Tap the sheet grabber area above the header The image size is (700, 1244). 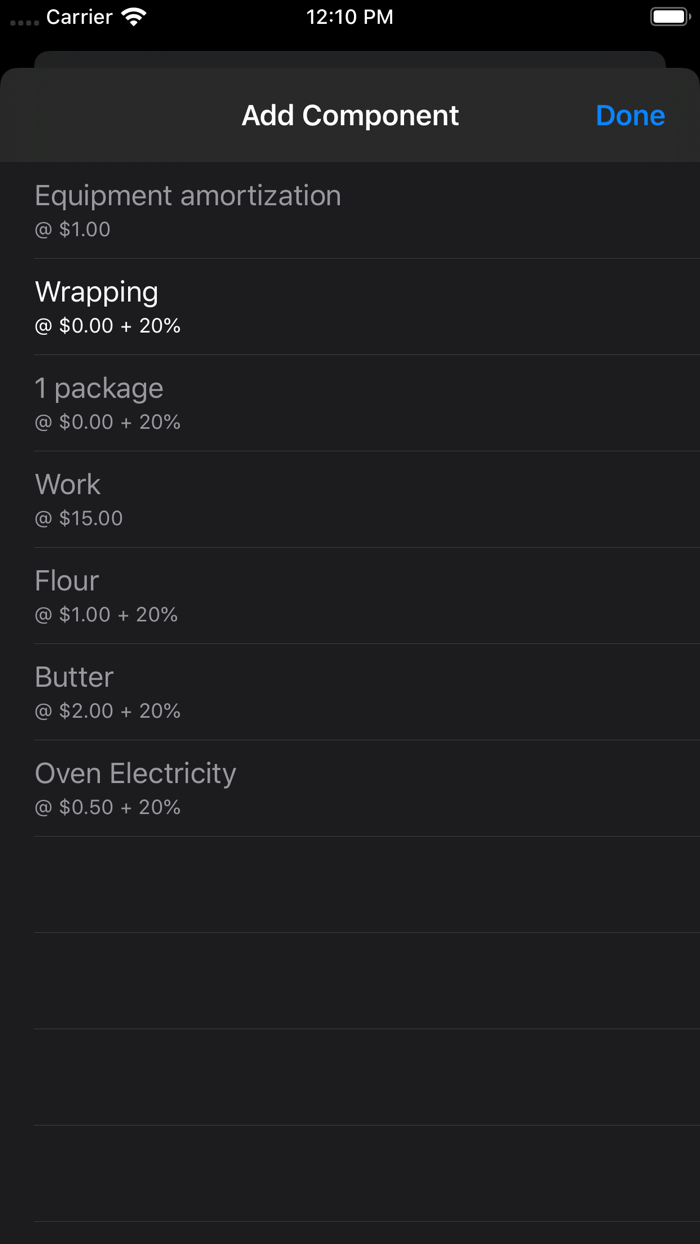pyautogui.click(x=350, y=58)
